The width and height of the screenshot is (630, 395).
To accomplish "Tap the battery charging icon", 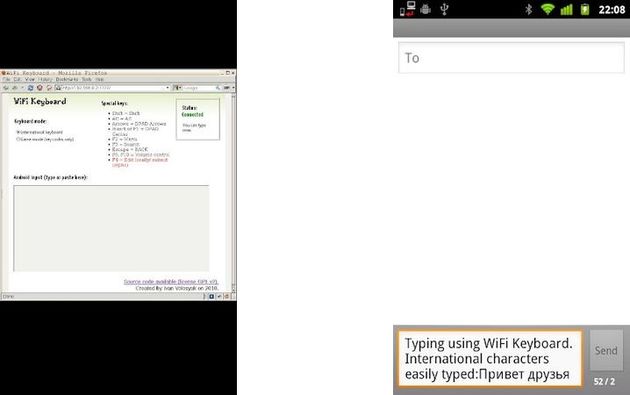I will (x=585, y=9).
